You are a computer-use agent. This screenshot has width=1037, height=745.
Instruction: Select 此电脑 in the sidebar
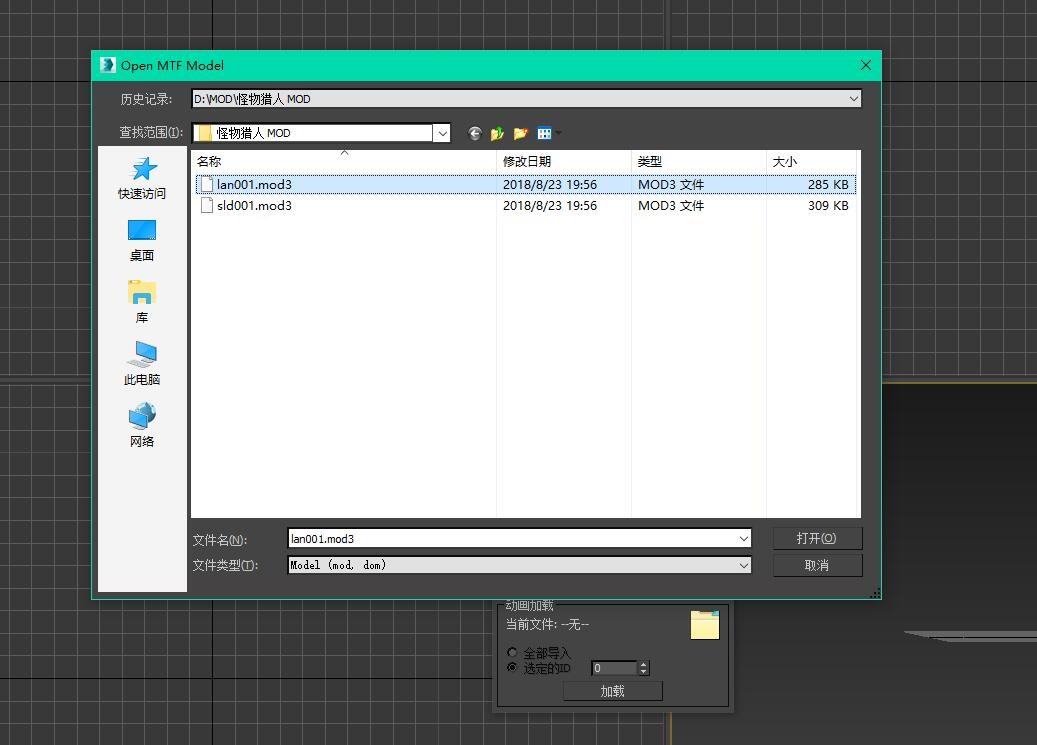click(142, 364)
